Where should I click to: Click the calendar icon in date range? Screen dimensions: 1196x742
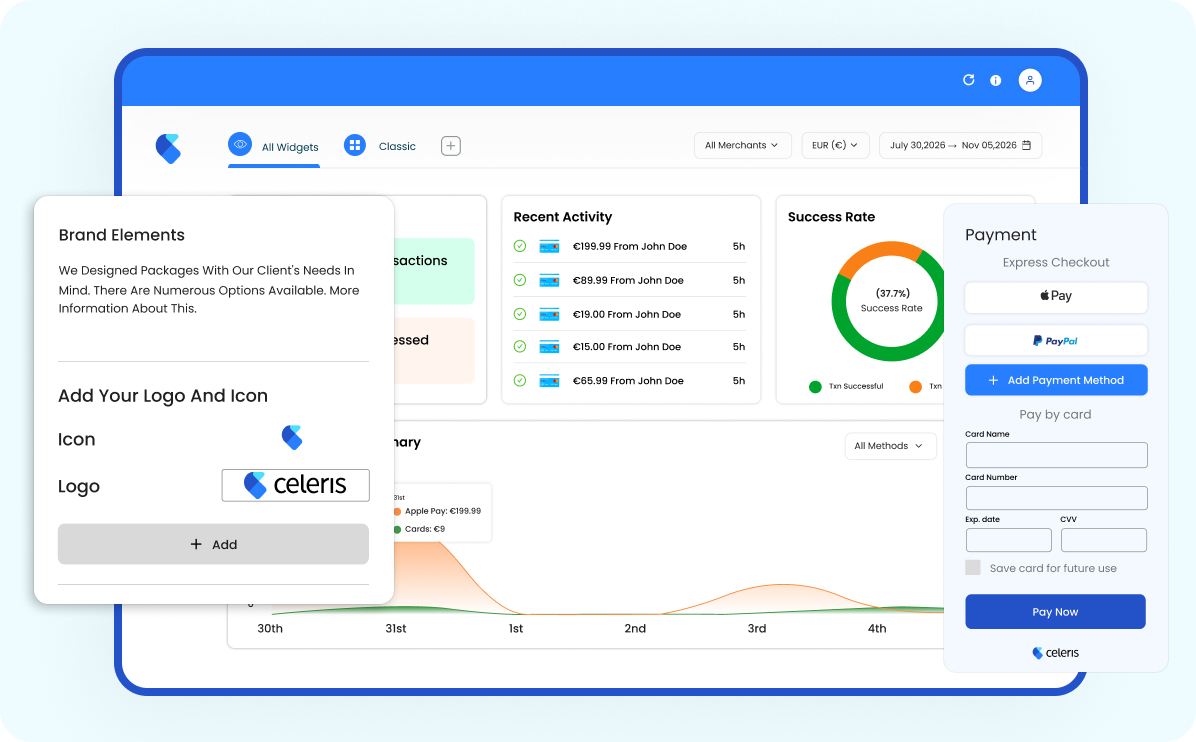pyautogui.click(x=1027, y=145)
